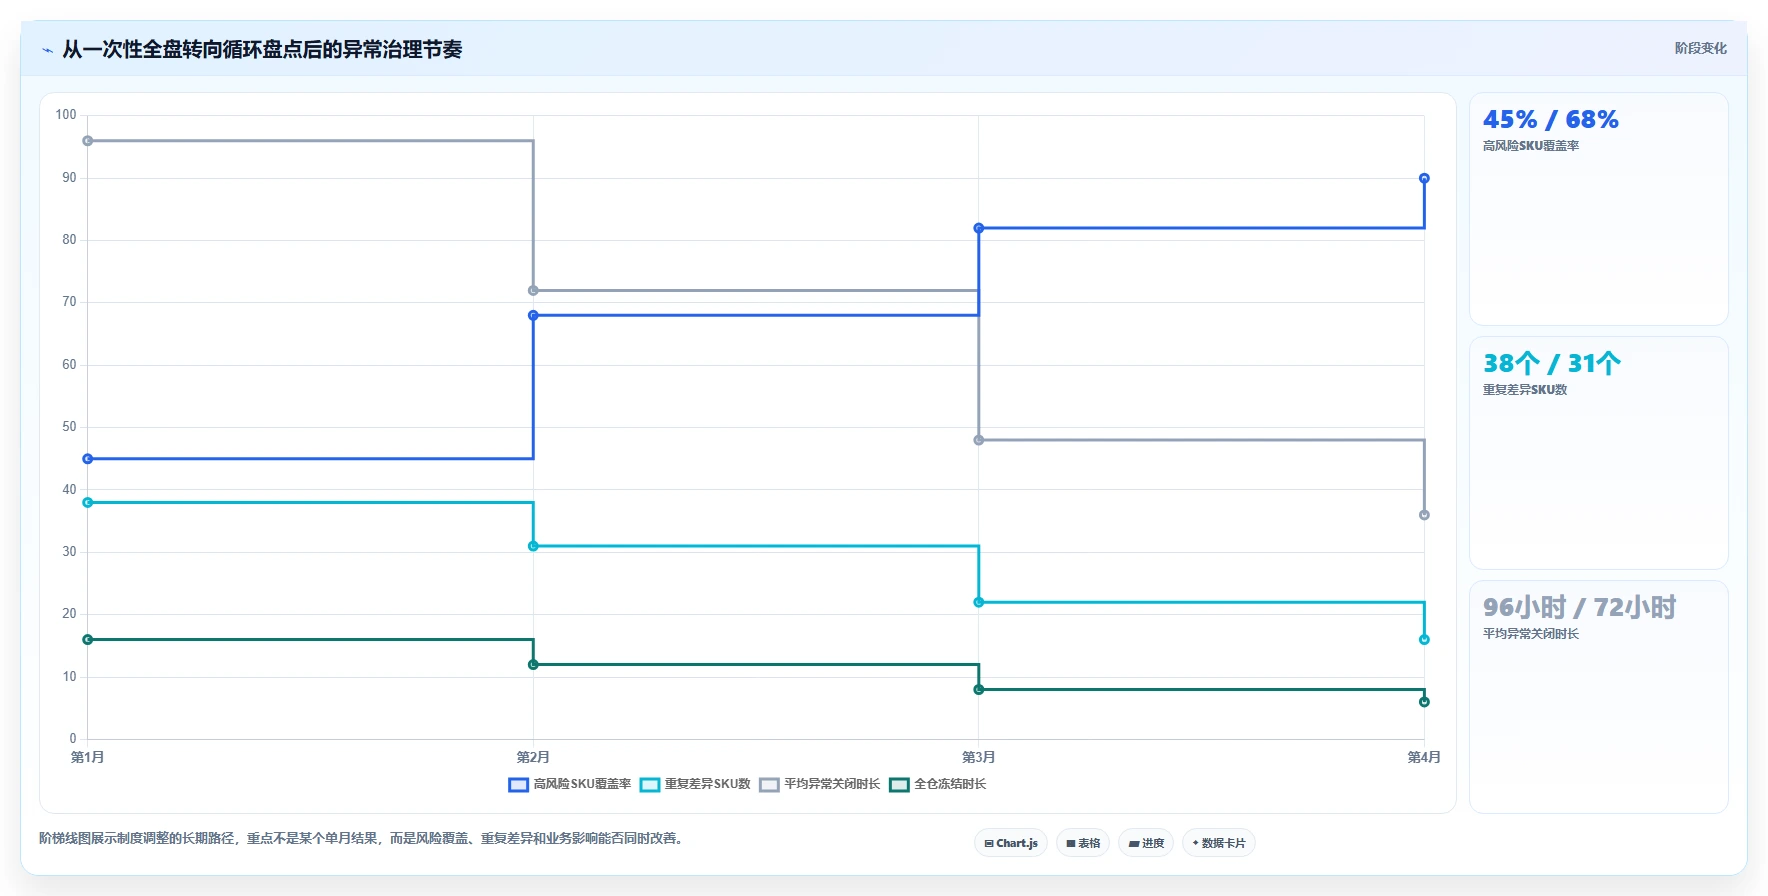
Task: Click the chart title 从一次性全盘转向循环盘点后的异常治理节奏
Action: (x=262, y=50)
